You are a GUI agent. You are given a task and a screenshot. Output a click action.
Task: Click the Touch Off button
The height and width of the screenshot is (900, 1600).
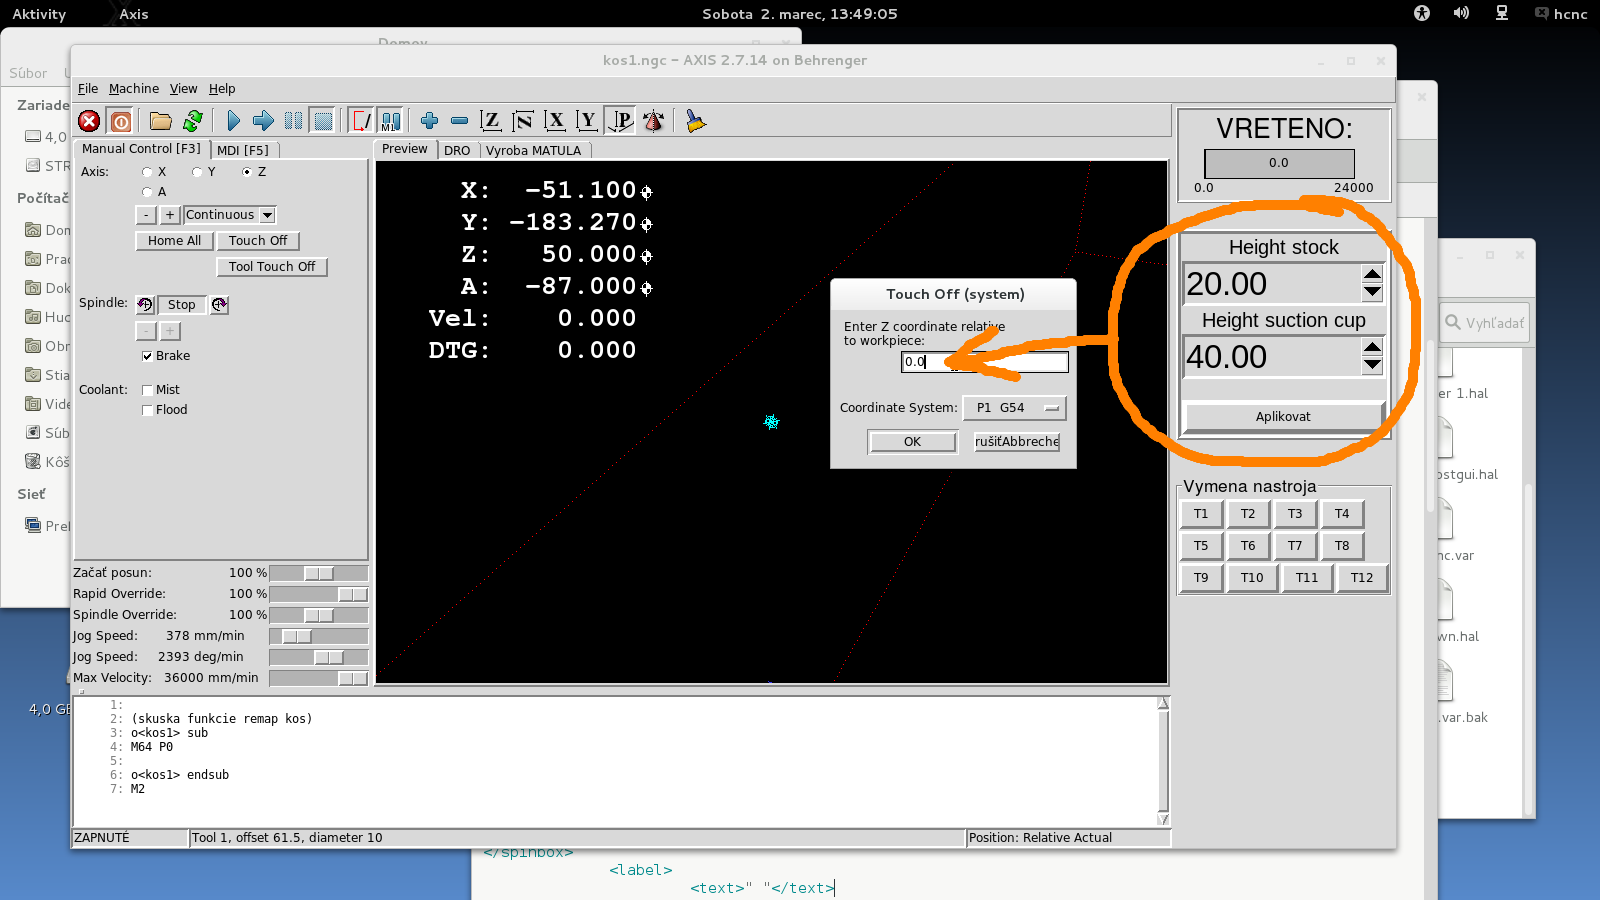click(x=258, y=241)
